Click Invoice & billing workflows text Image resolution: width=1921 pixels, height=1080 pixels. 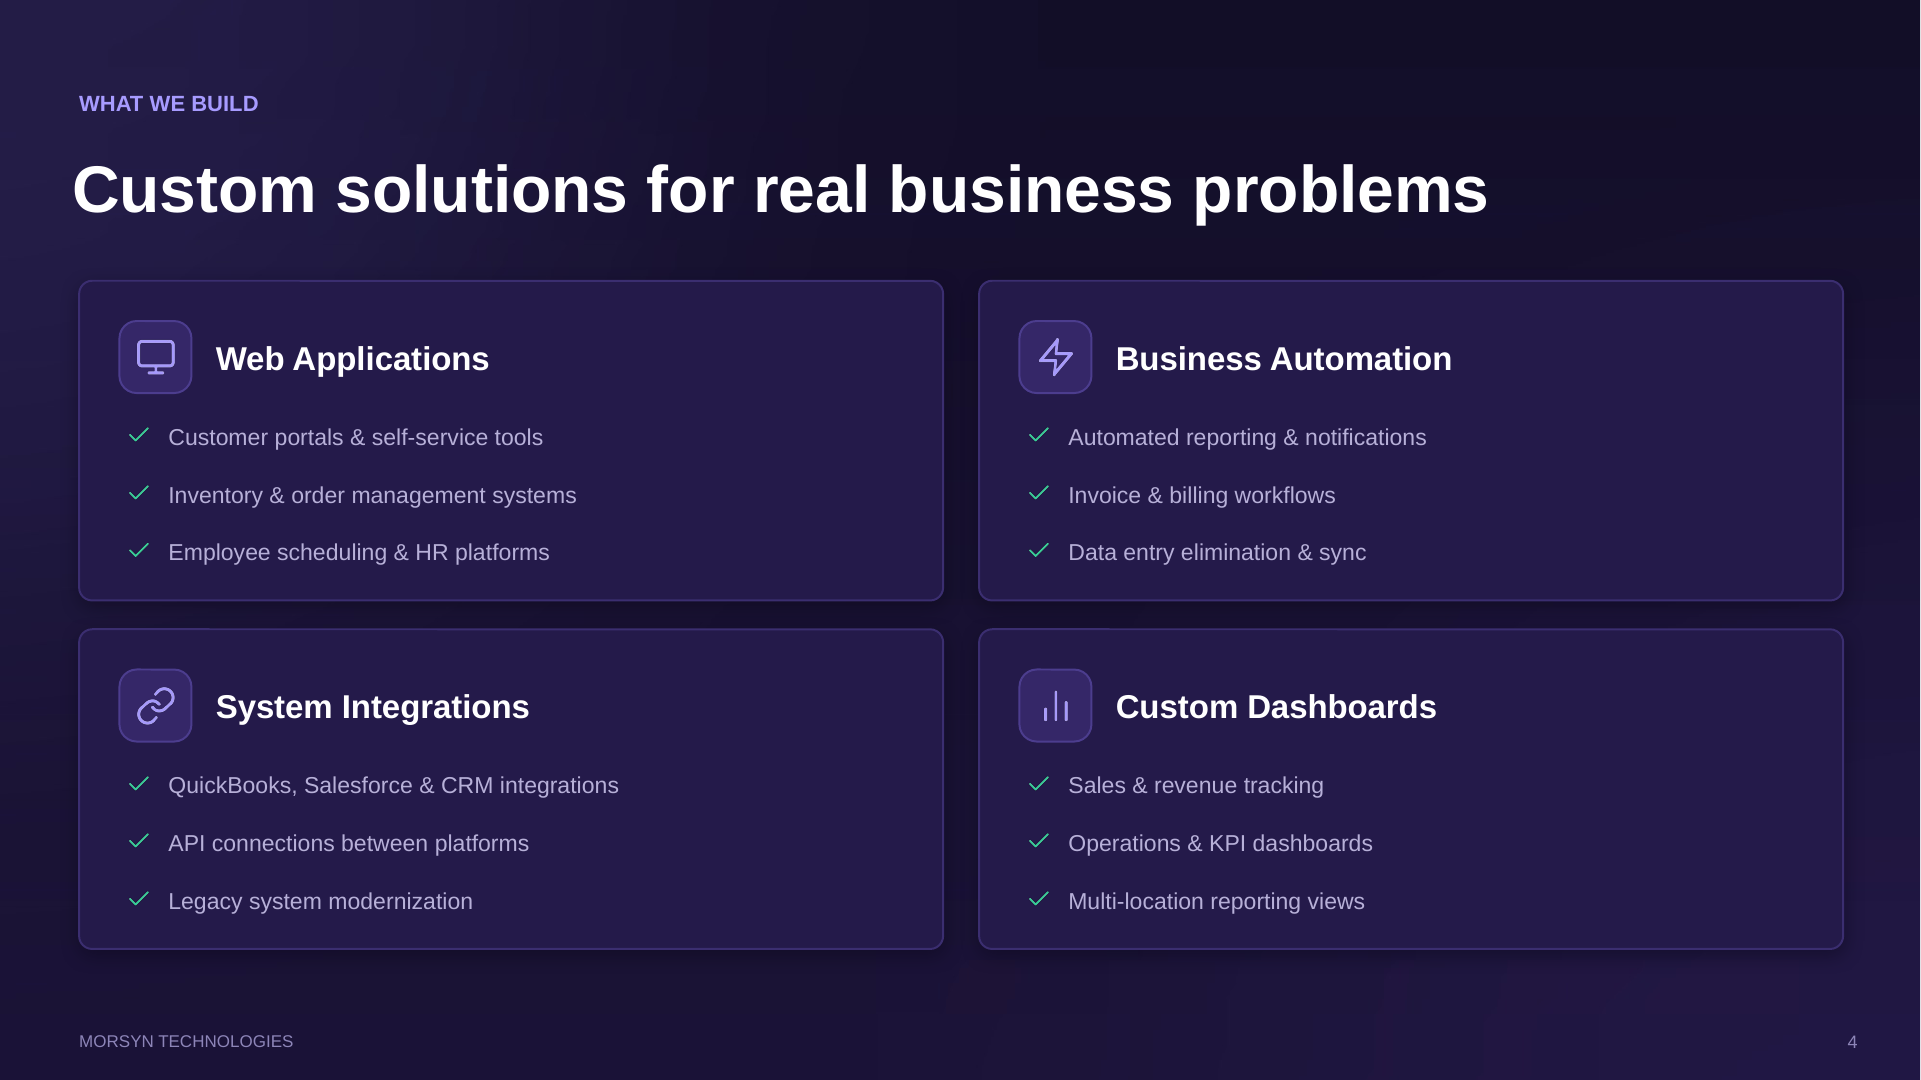point(1201,496)
